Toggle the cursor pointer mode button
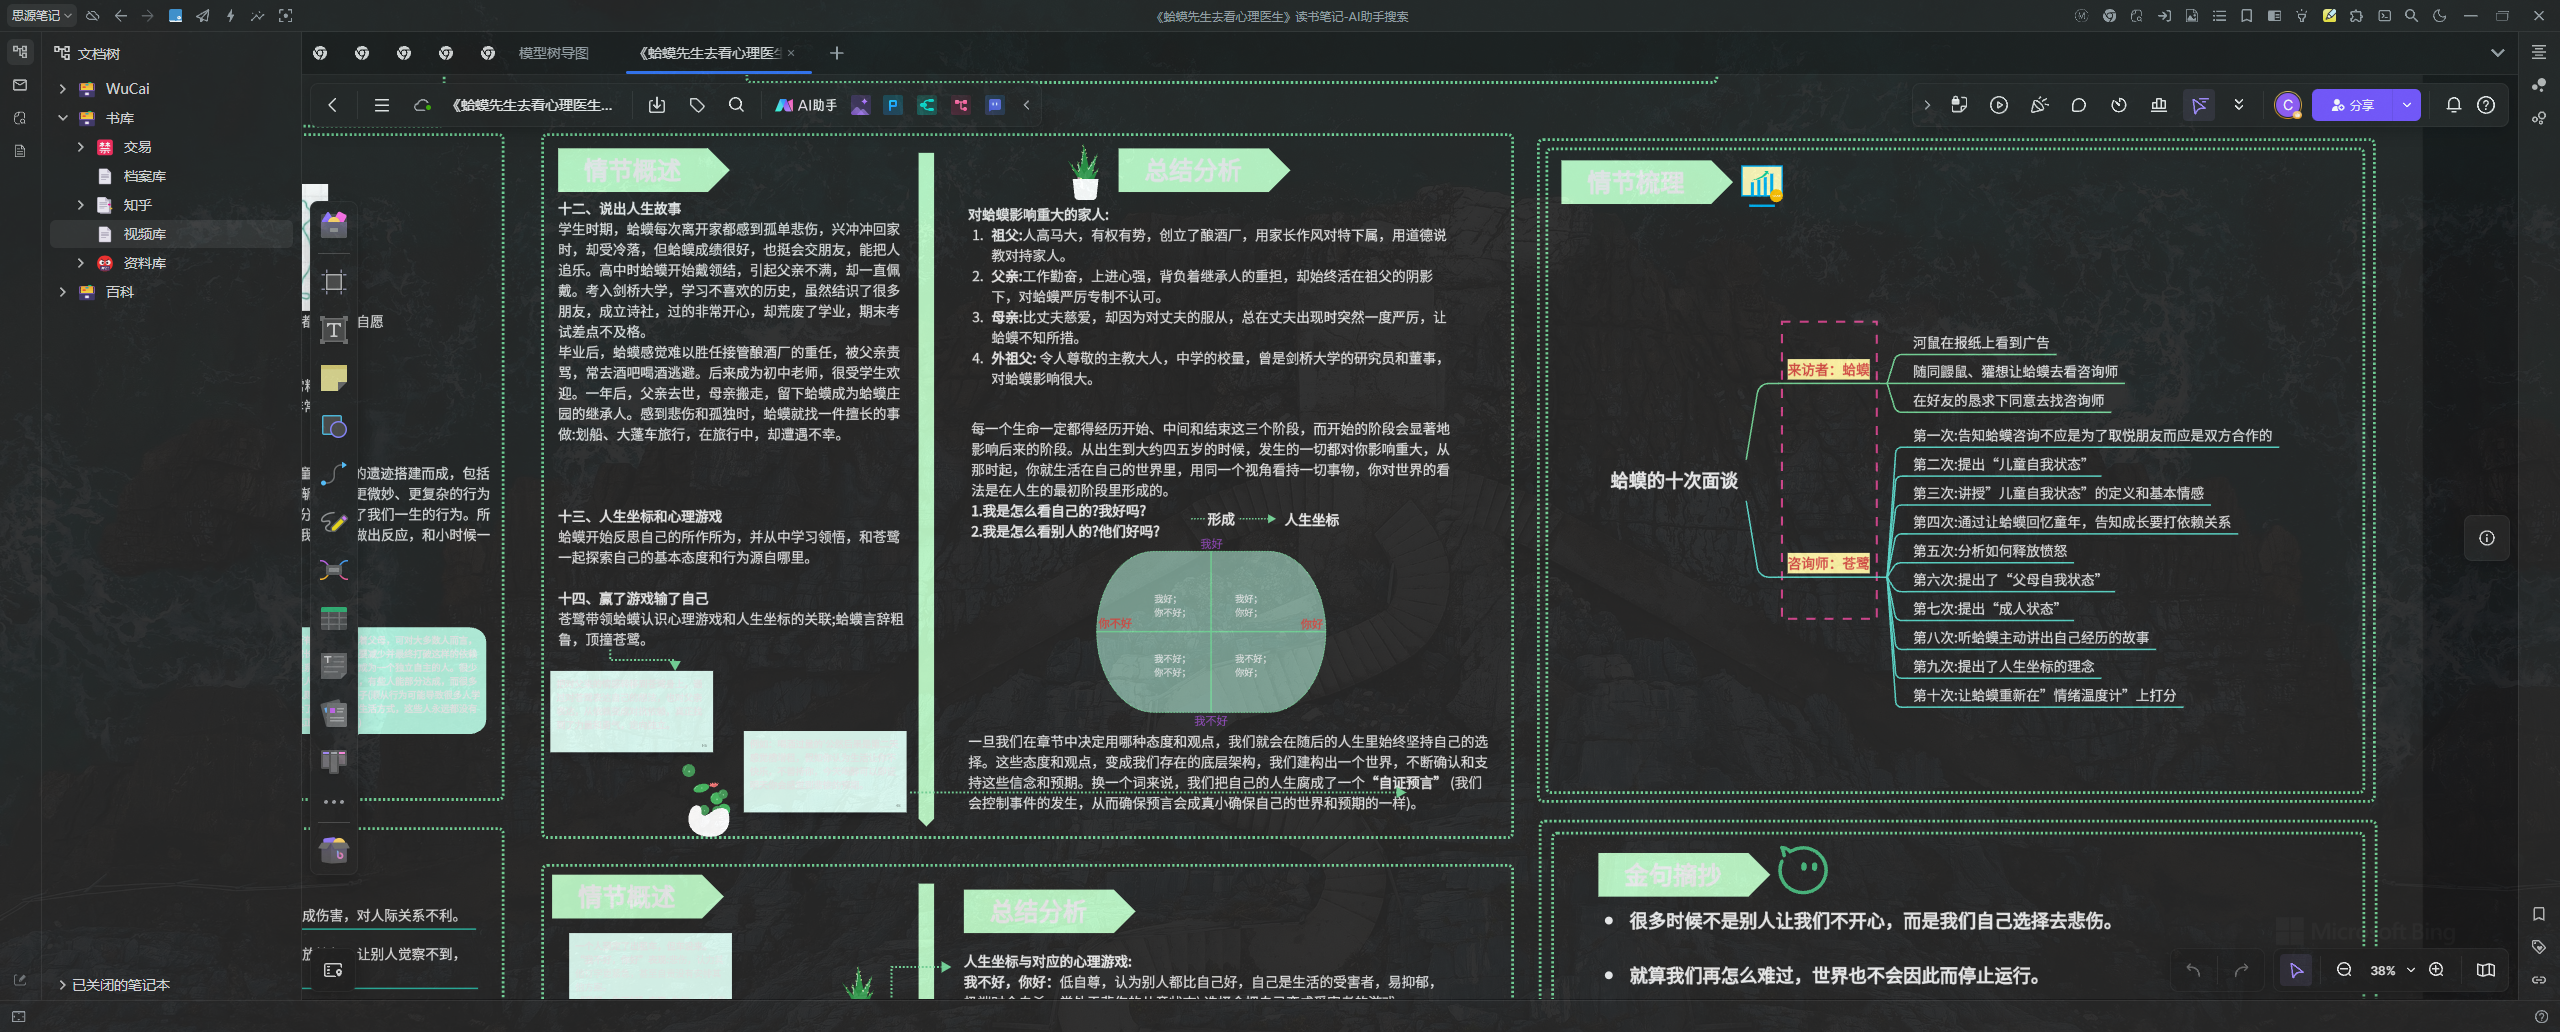 point(2296,970)
